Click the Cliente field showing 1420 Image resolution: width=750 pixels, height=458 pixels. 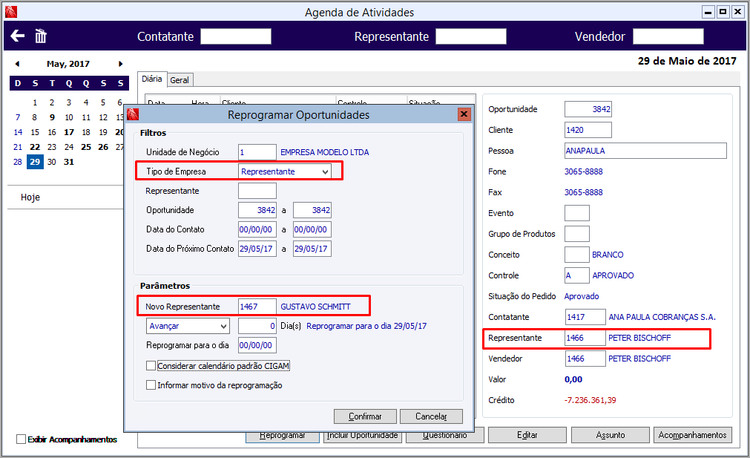coord(588,130)
